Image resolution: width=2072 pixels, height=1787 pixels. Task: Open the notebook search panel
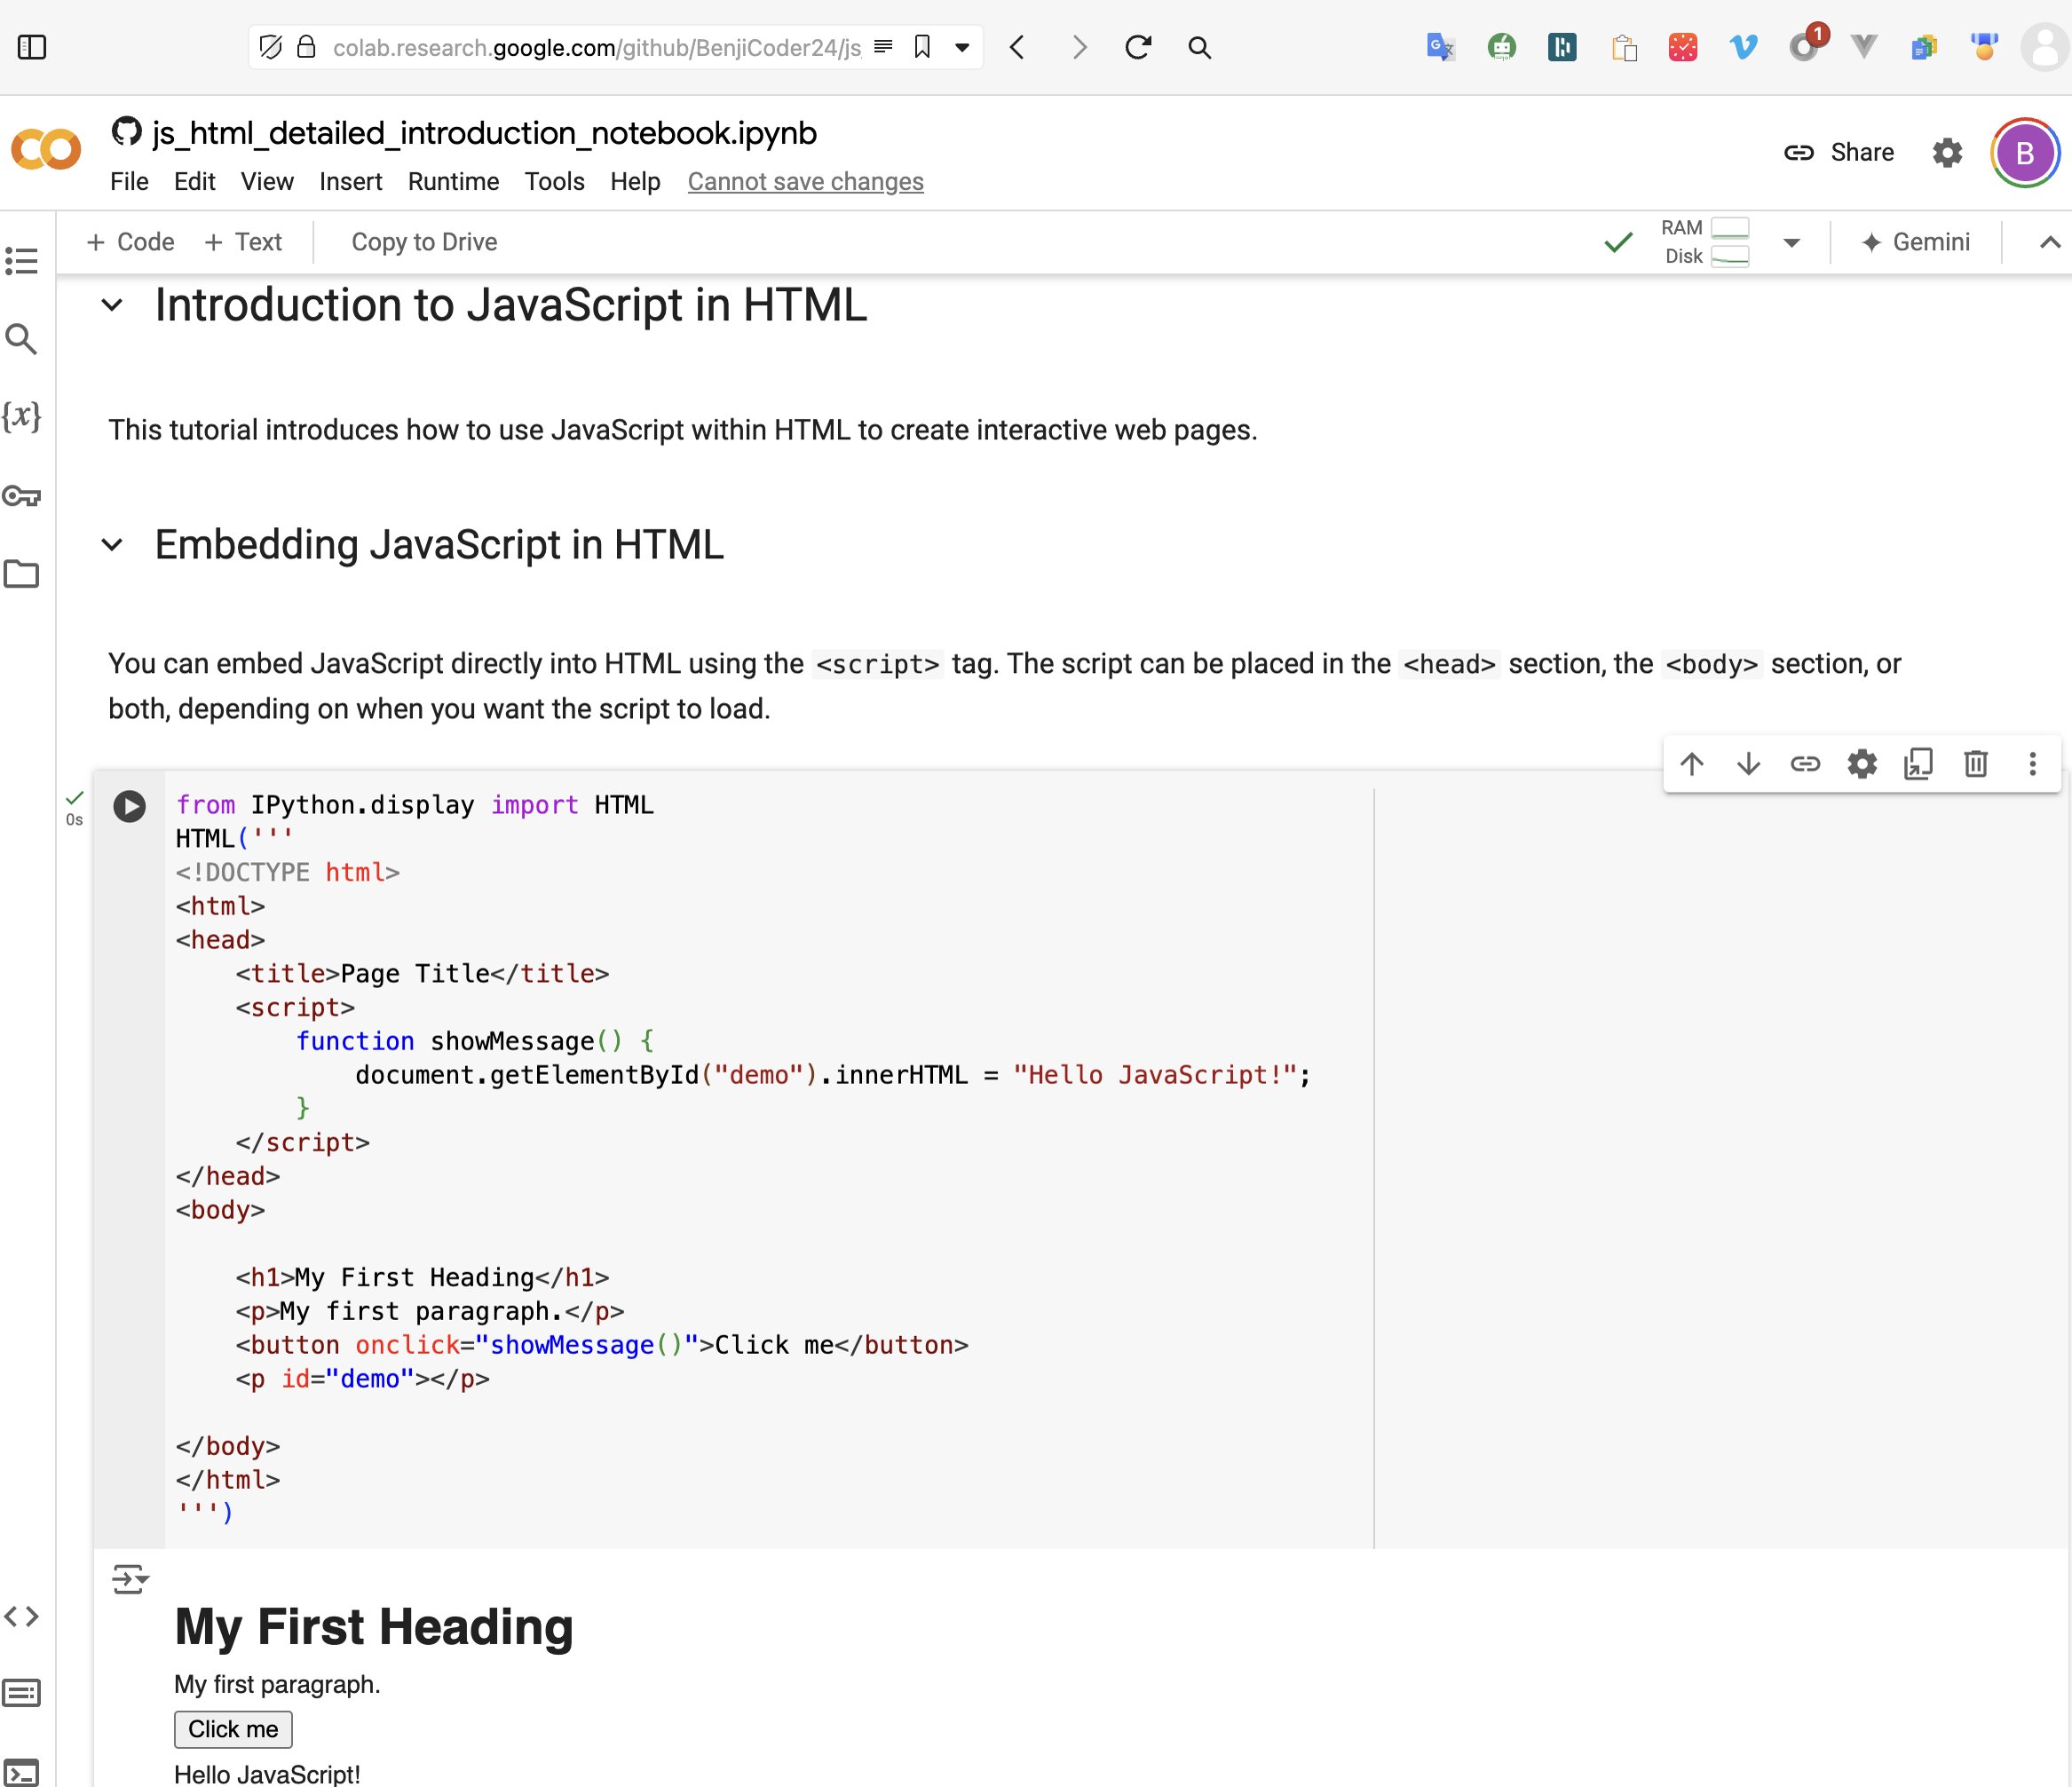pyautogui.click(x=22, y=339)
